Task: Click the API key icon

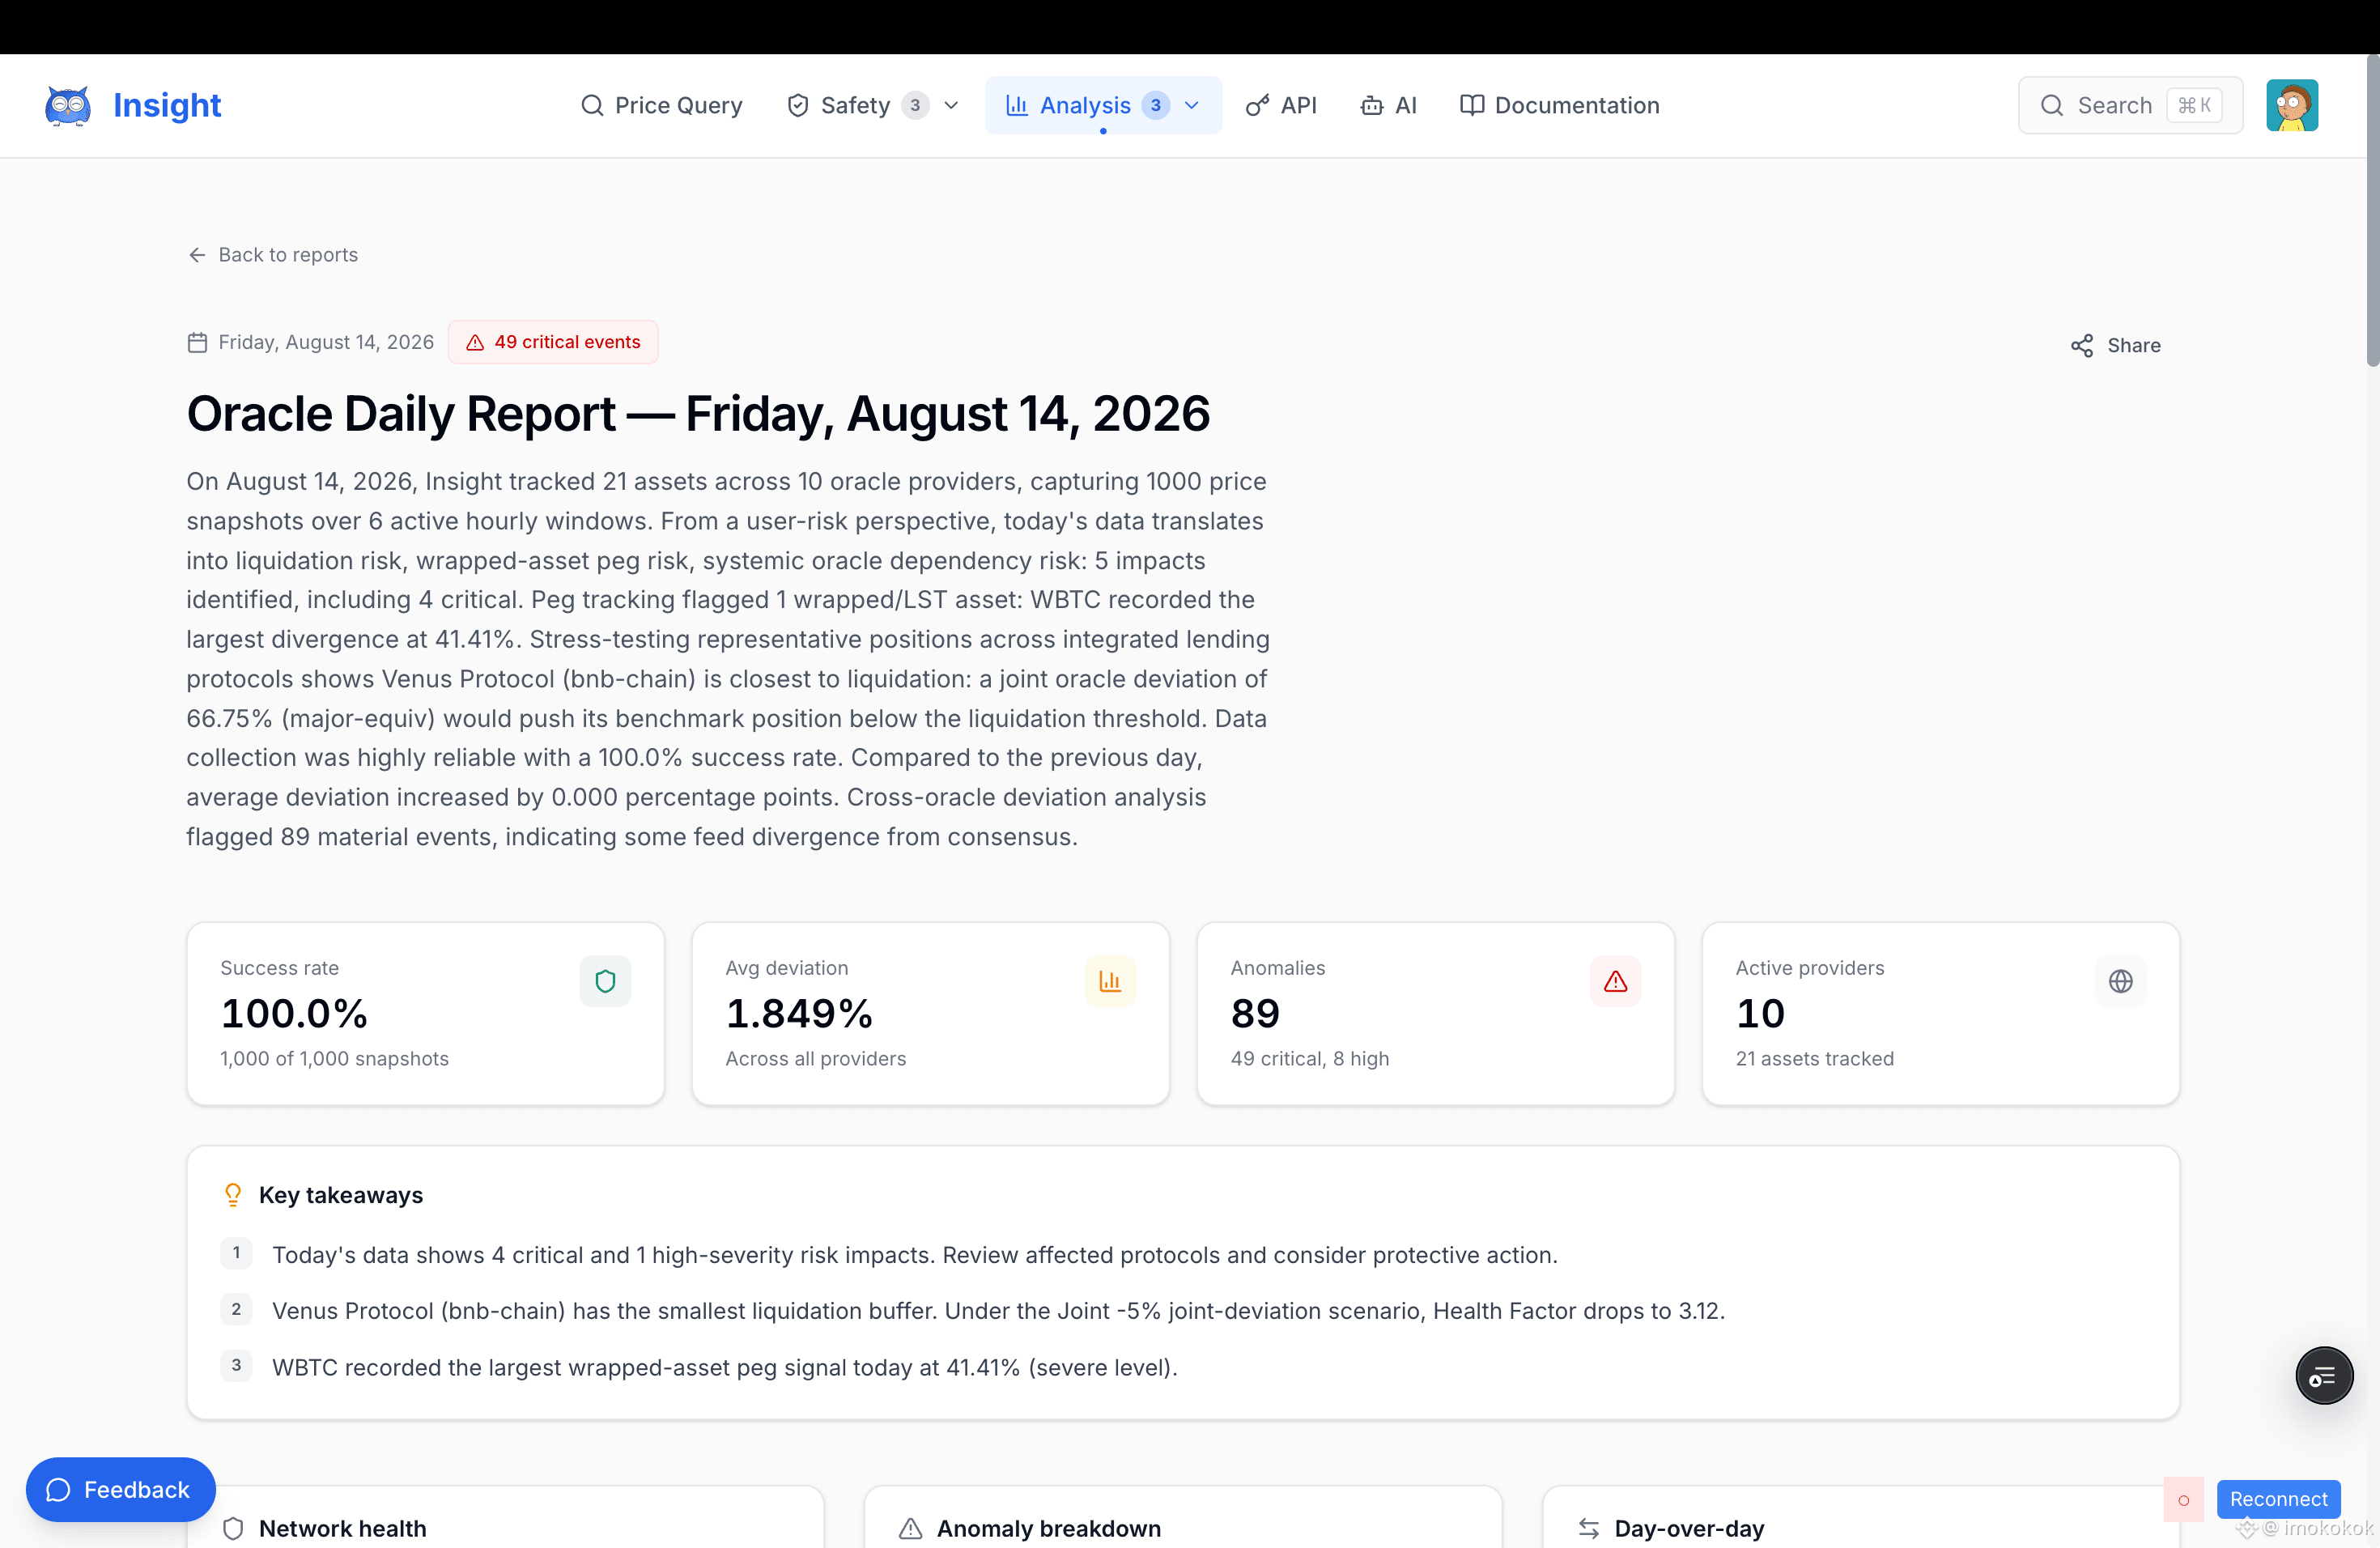Action: click(x=1257, y=105)
